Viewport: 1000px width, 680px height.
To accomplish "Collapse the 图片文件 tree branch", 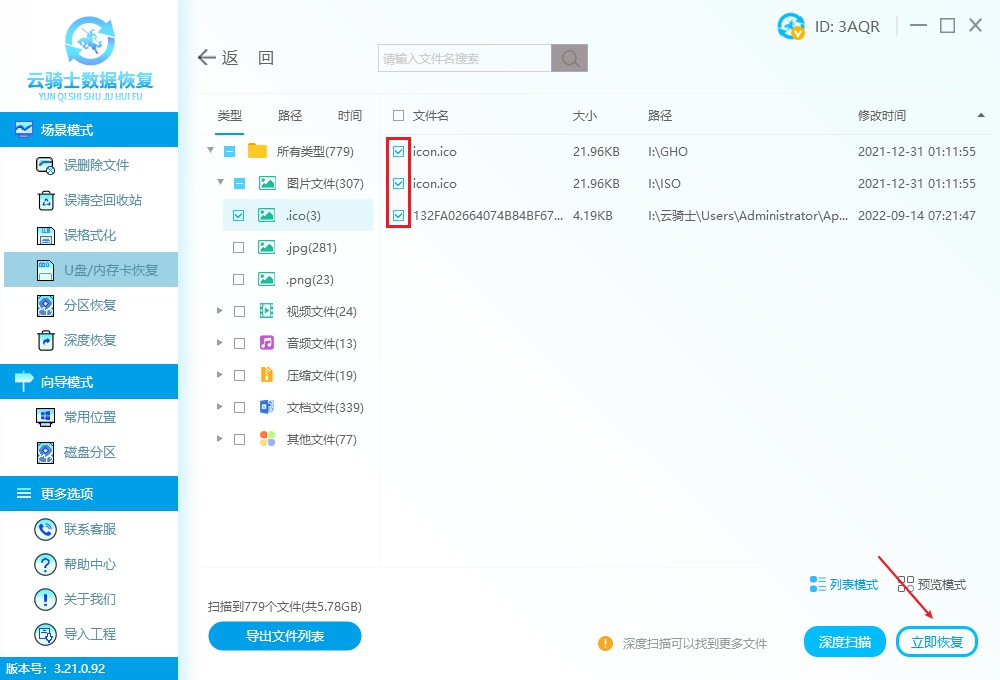I will (220, 183).
